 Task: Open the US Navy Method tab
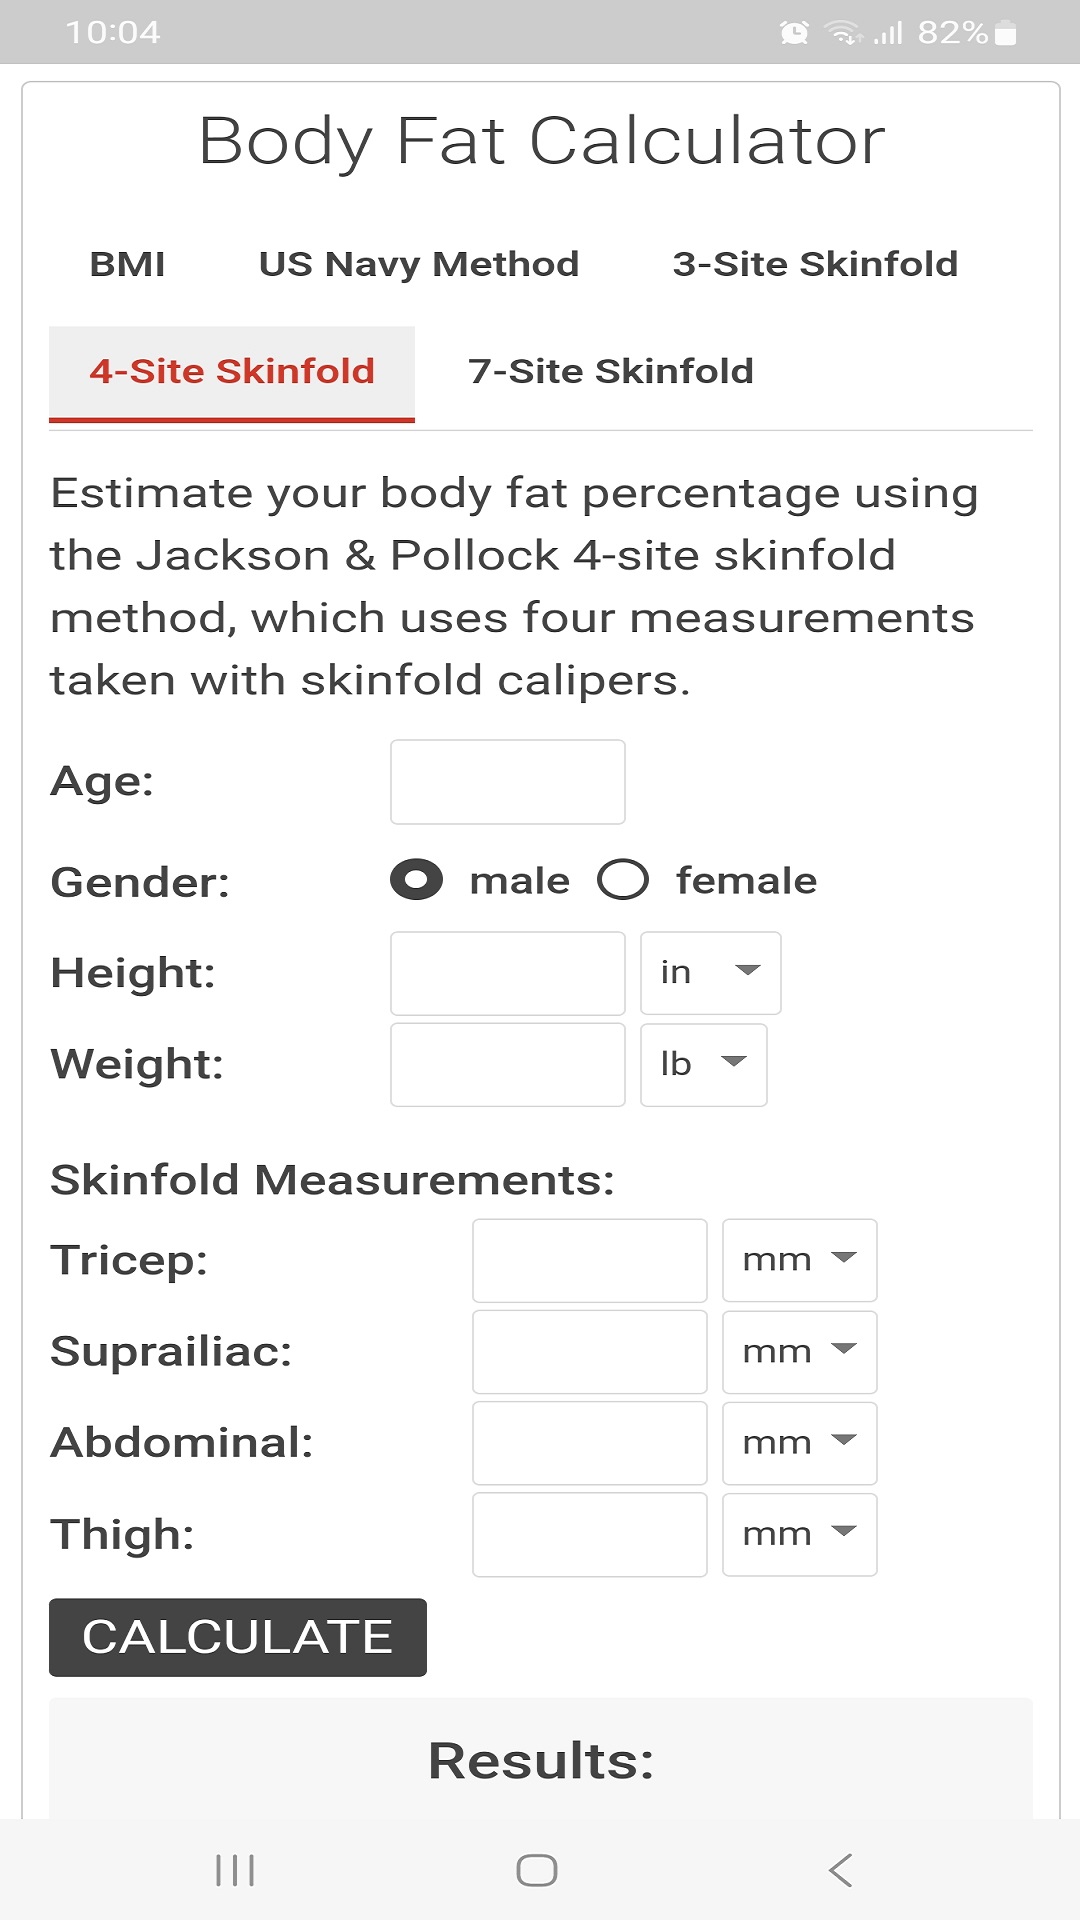[419, 263]
